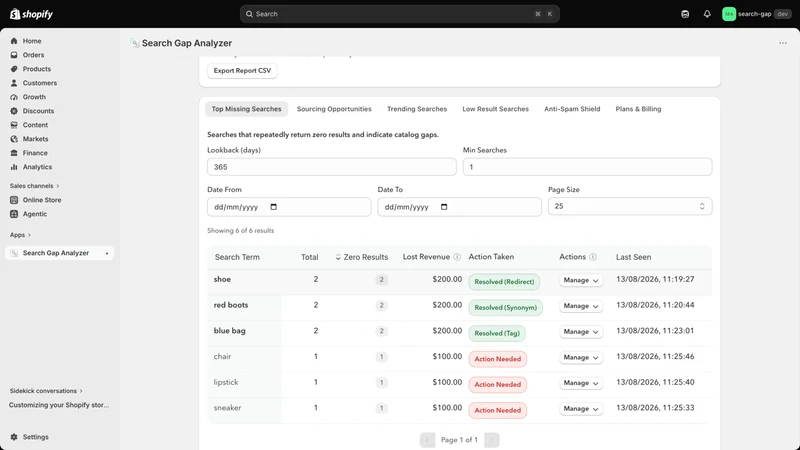Click the Resolved (Synonym) badge
Screen dimensions: 800x450
coord(506,308)
